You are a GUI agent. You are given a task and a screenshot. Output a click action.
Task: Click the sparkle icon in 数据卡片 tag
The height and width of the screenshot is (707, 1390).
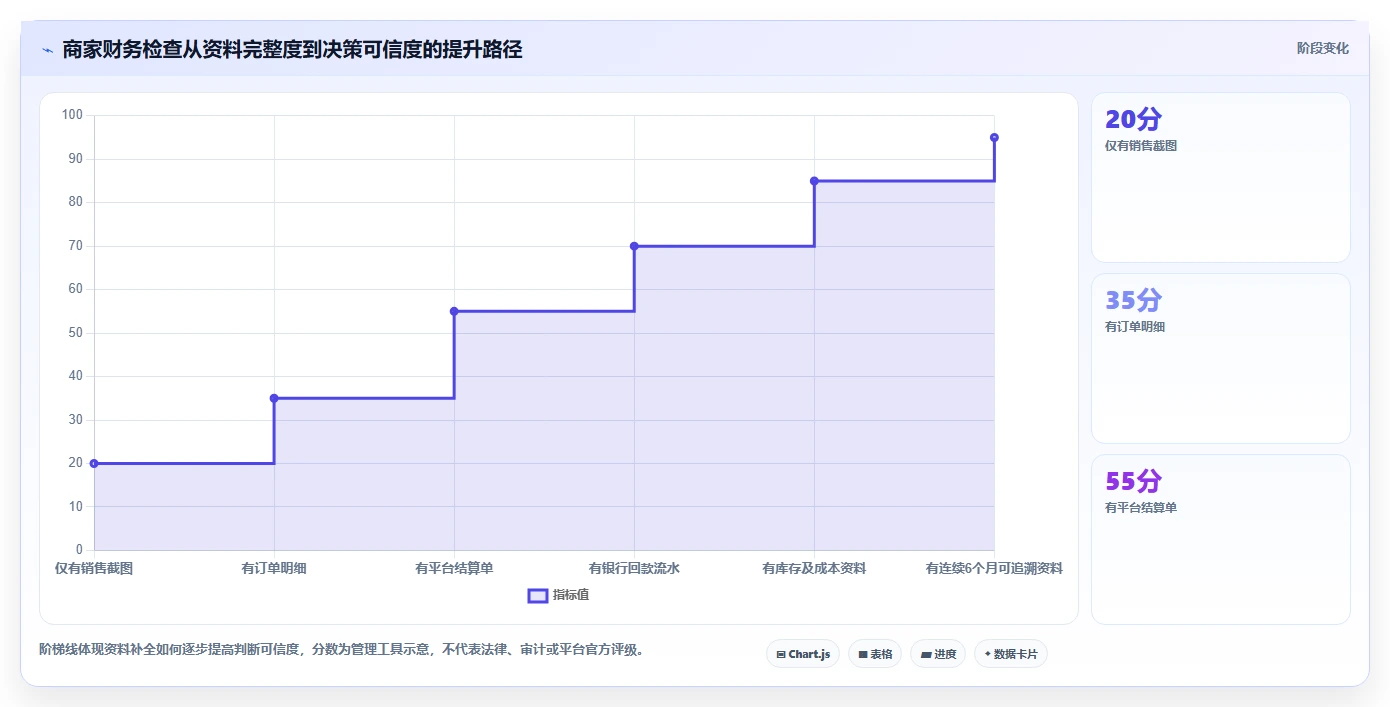click(987, 654)
